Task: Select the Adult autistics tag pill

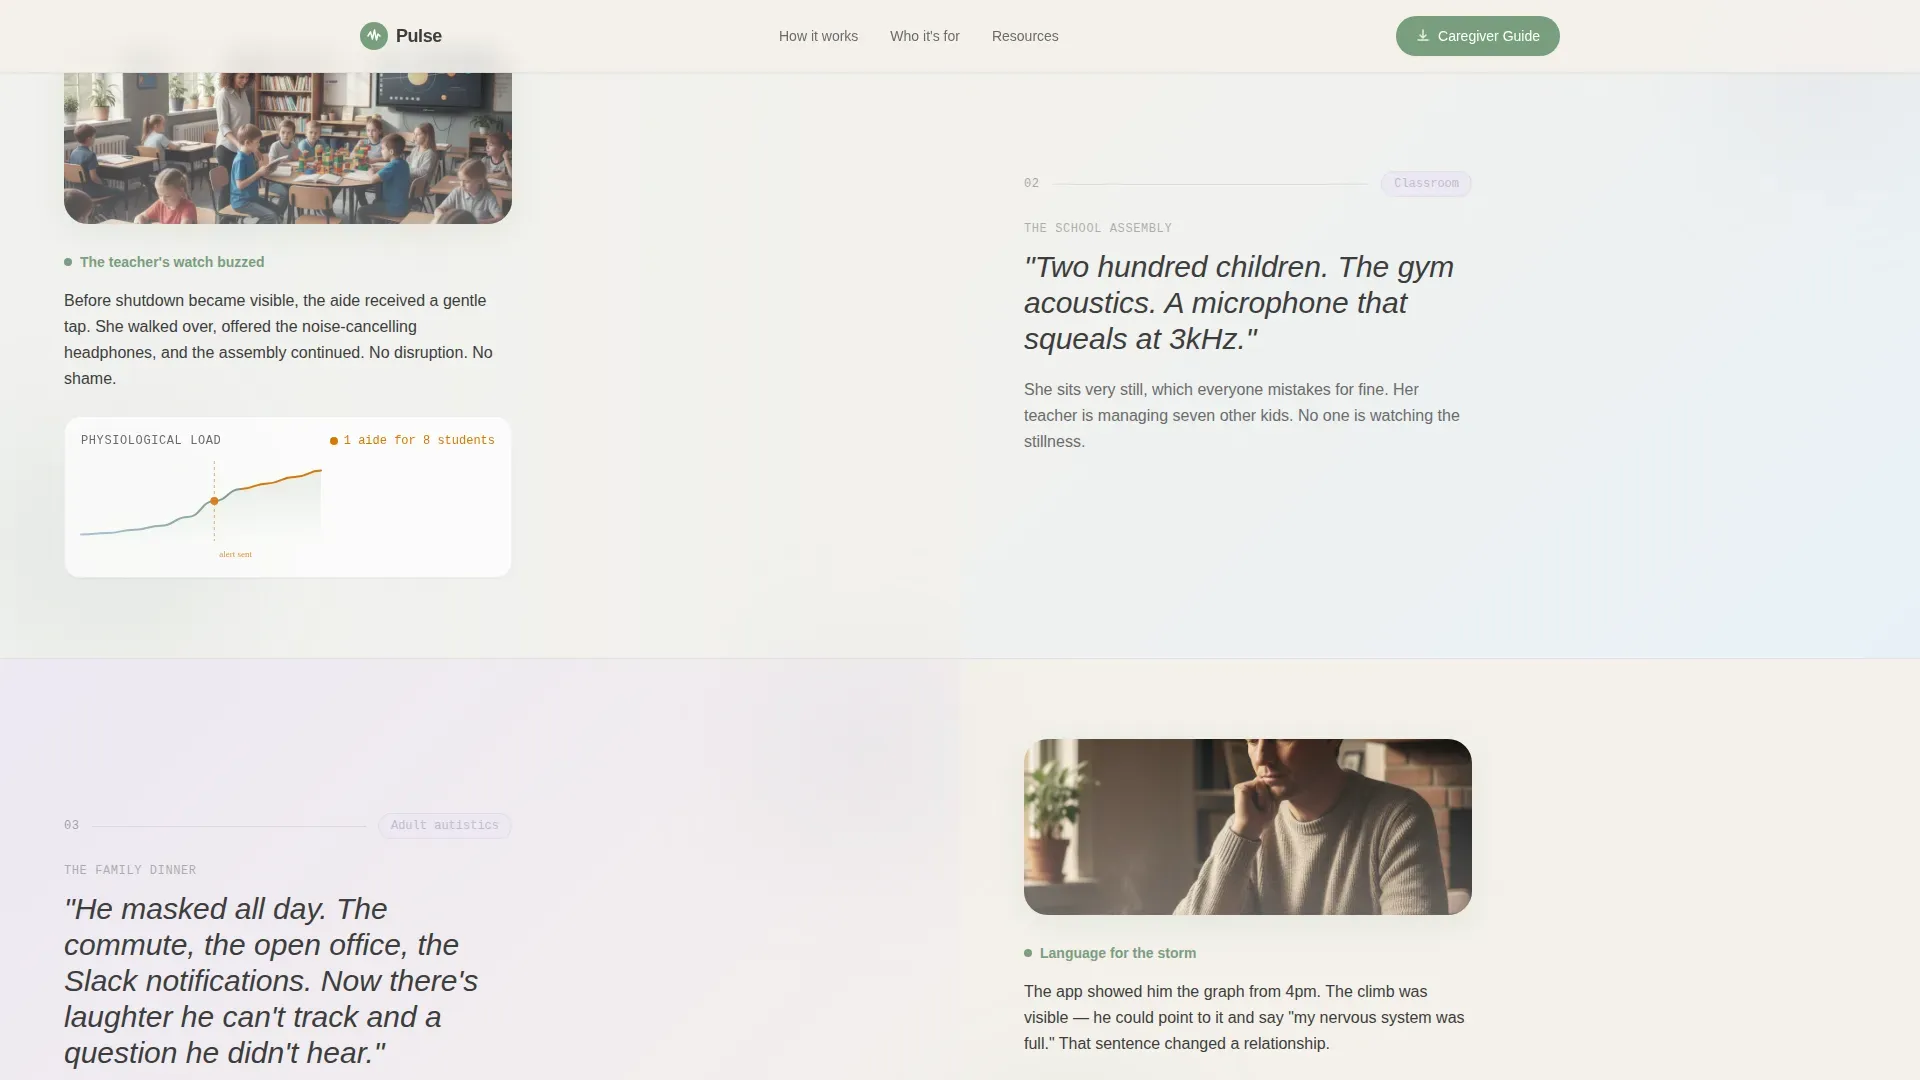Action: (x=444, y=825)
